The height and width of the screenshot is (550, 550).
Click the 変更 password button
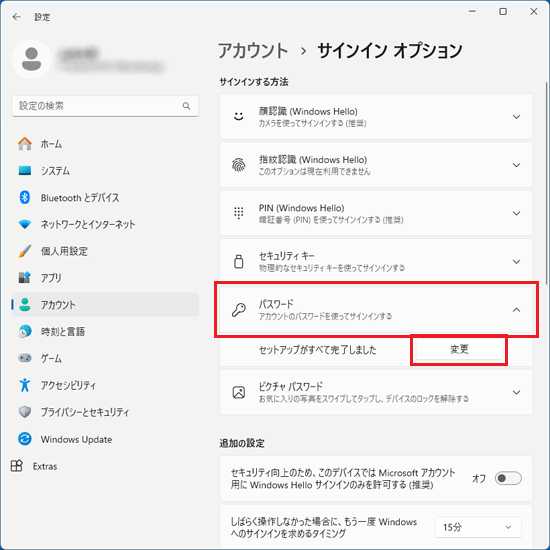[x=459, y=349]
